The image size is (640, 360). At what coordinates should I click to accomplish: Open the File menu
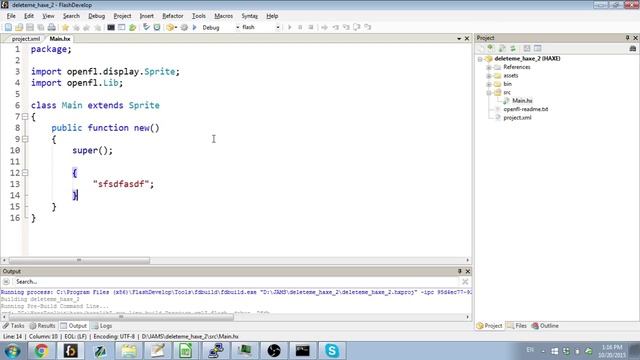(x=11, y=16)
